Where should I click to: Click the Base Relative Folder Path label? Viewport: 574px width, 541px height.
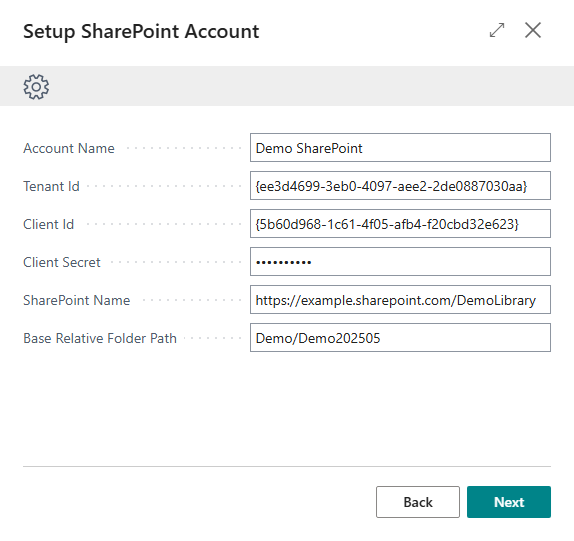(100, 338)
